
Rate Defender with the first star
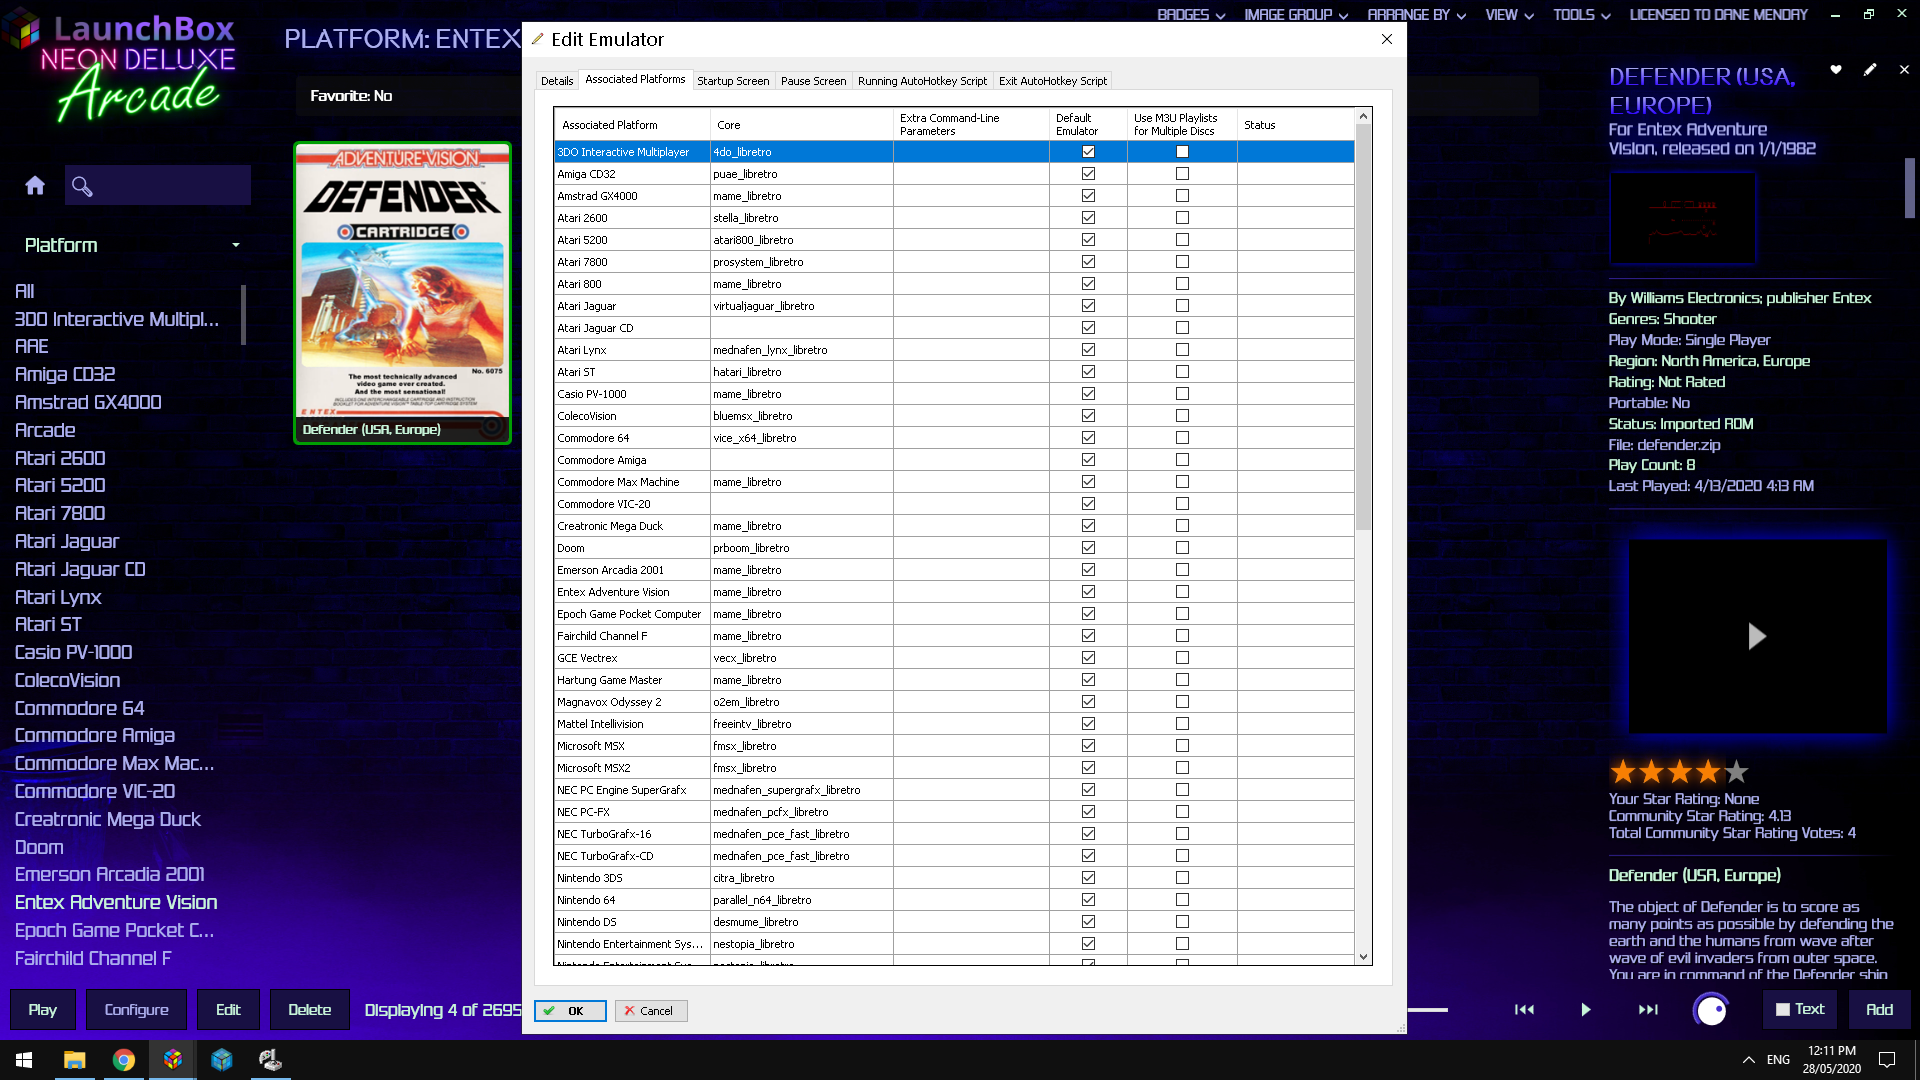pos(1623,772)
